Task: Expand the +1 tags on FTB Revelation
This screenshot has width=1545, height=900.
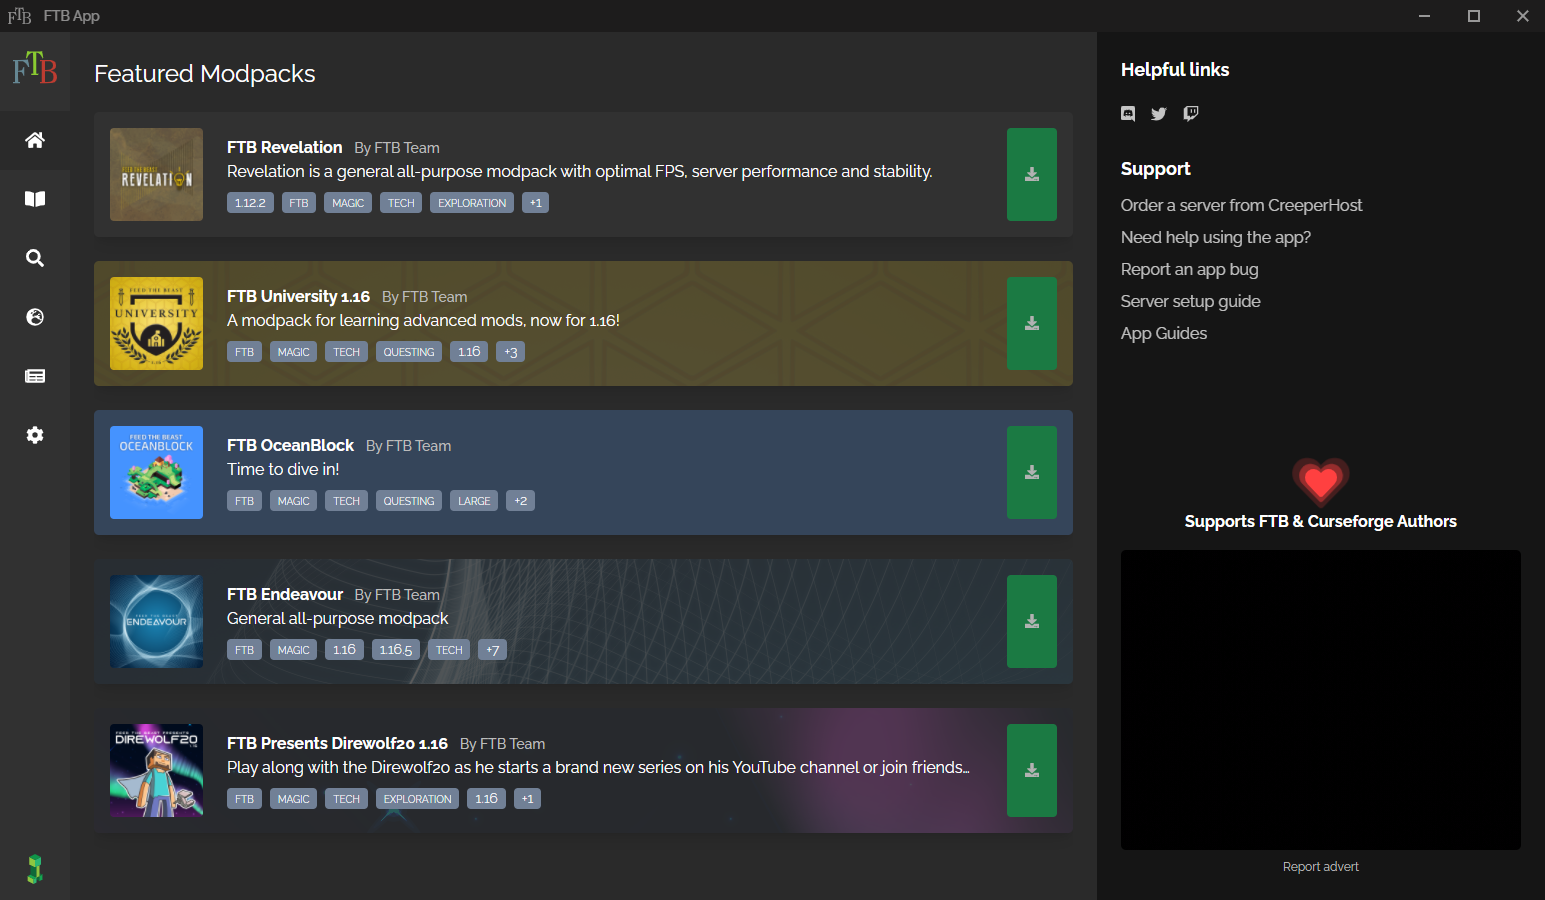Action: coord(536,203)
